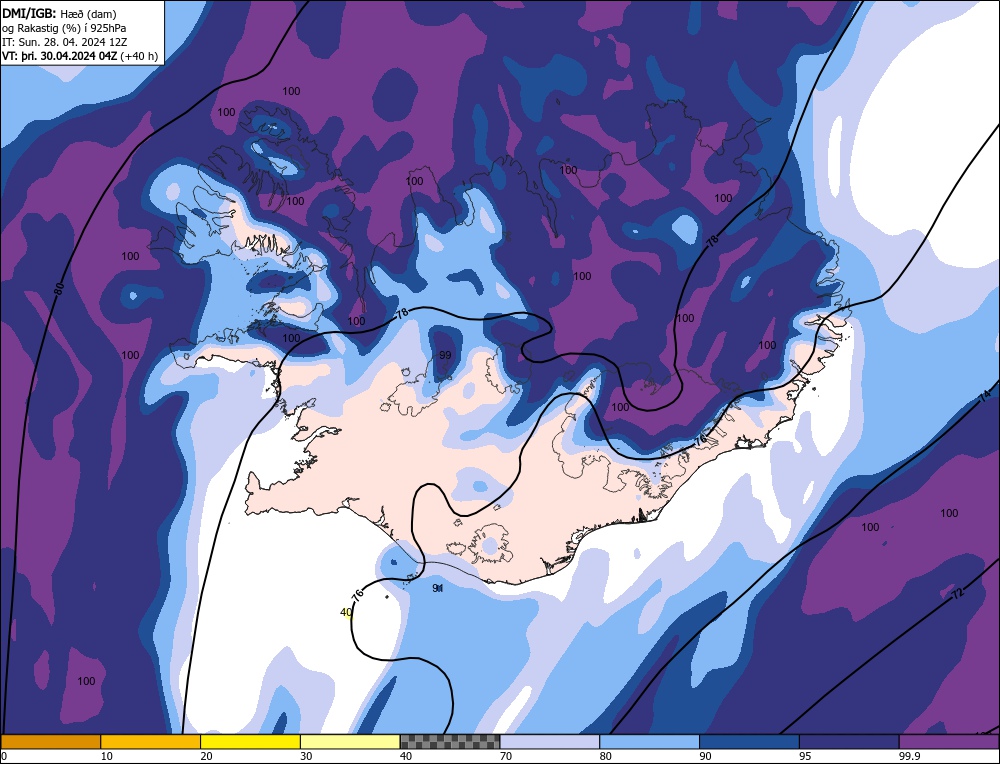Image resolution: width=1000 pixels, height=764 pixels.
Task: Click the orange 10–20 legend swatch
Action: coord(151,741)
